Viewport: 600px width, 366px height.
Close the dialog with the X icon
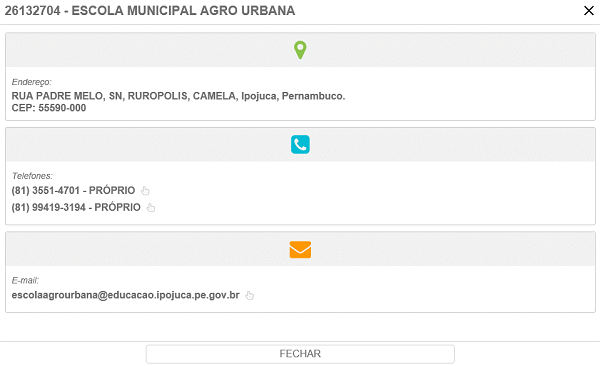(x=589, y=11)
